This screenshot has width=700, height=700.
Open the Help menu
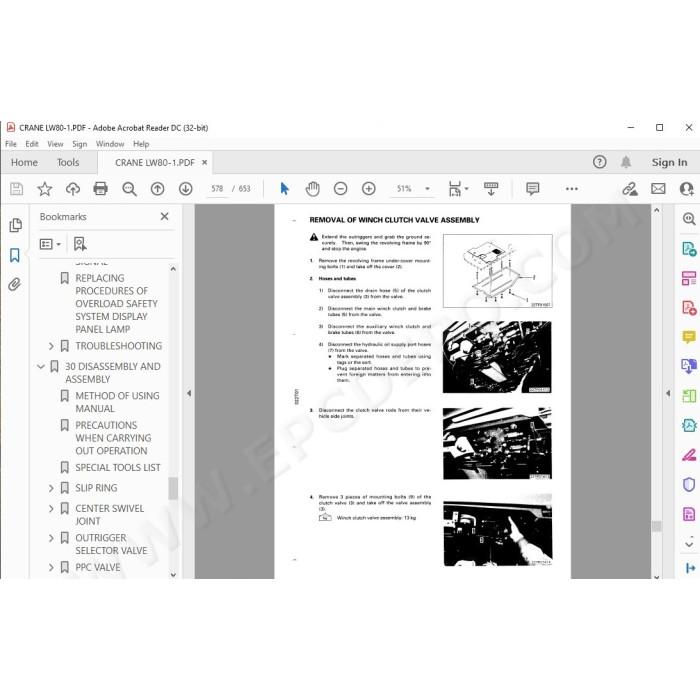(x=141, y=144)
